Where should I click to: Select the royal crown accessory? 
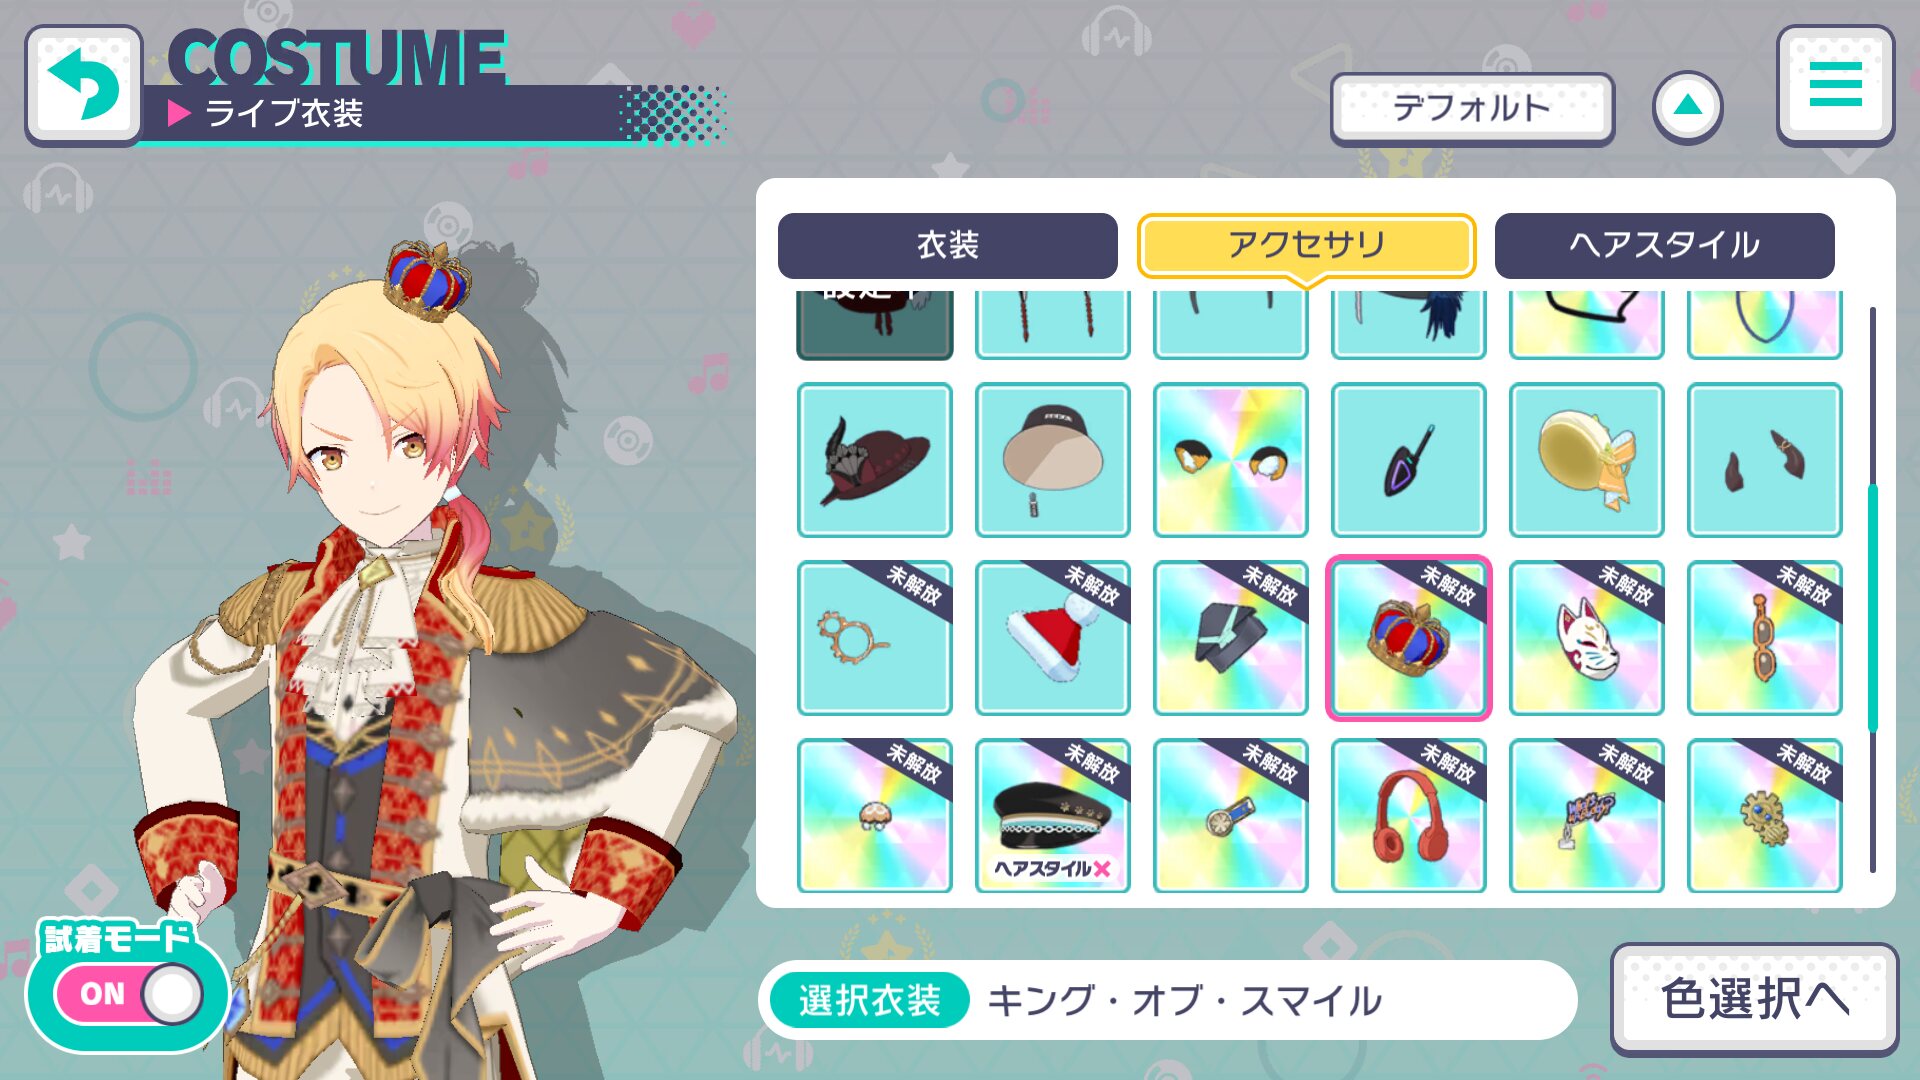click(x=1408, y=638)
